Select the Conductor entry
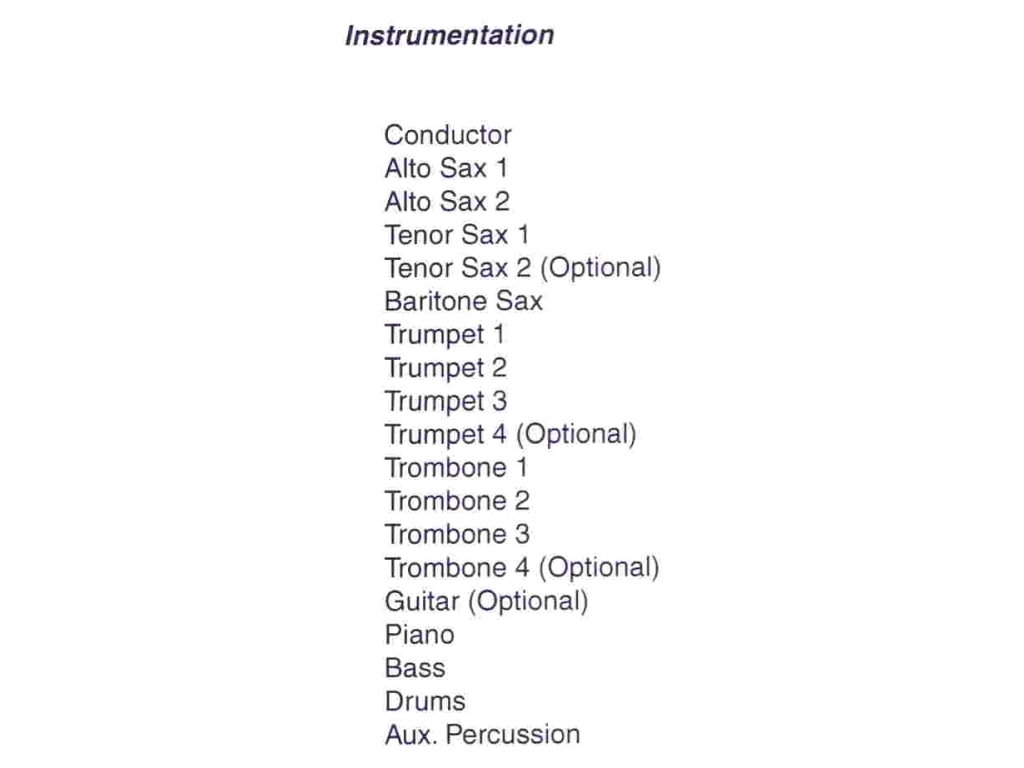Viewport: 1024px width, 768px height. coord(448,135)
